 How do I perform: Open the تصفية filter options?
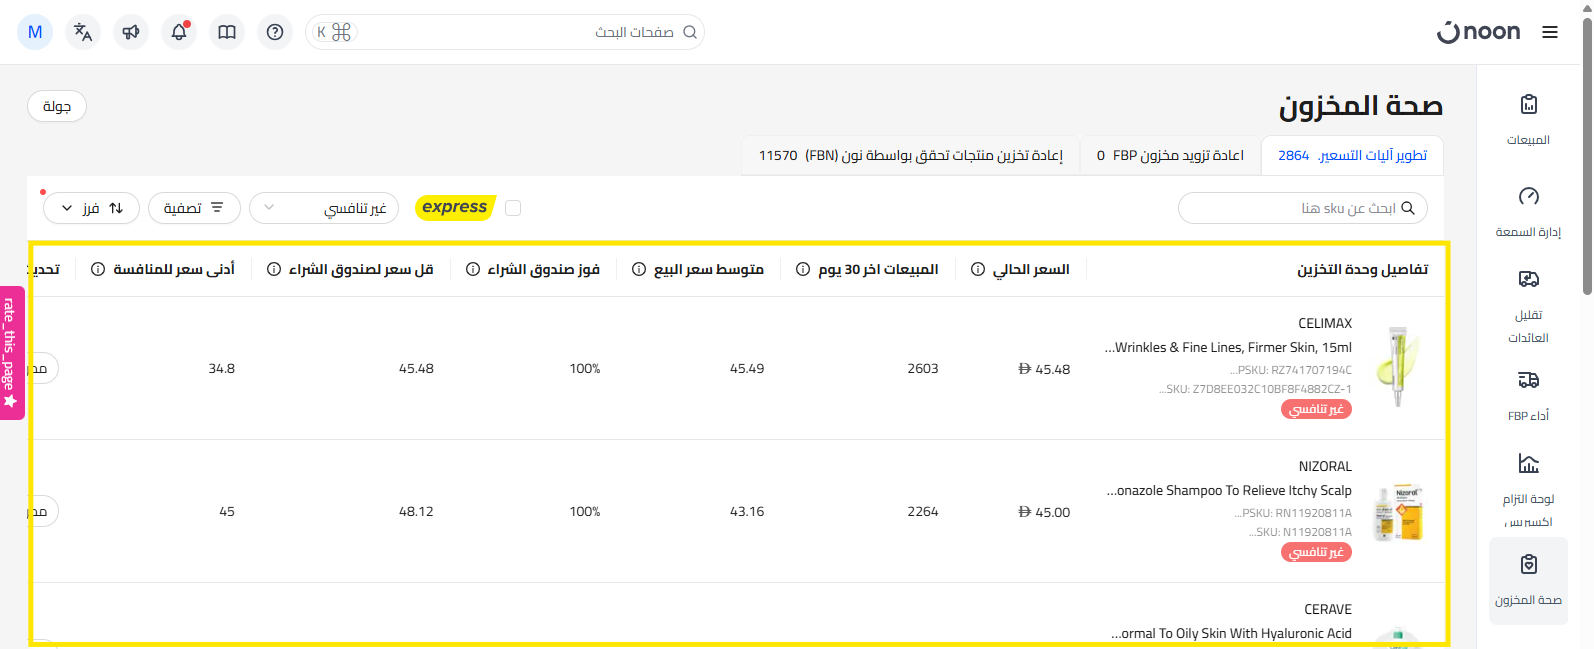point(194,208)
